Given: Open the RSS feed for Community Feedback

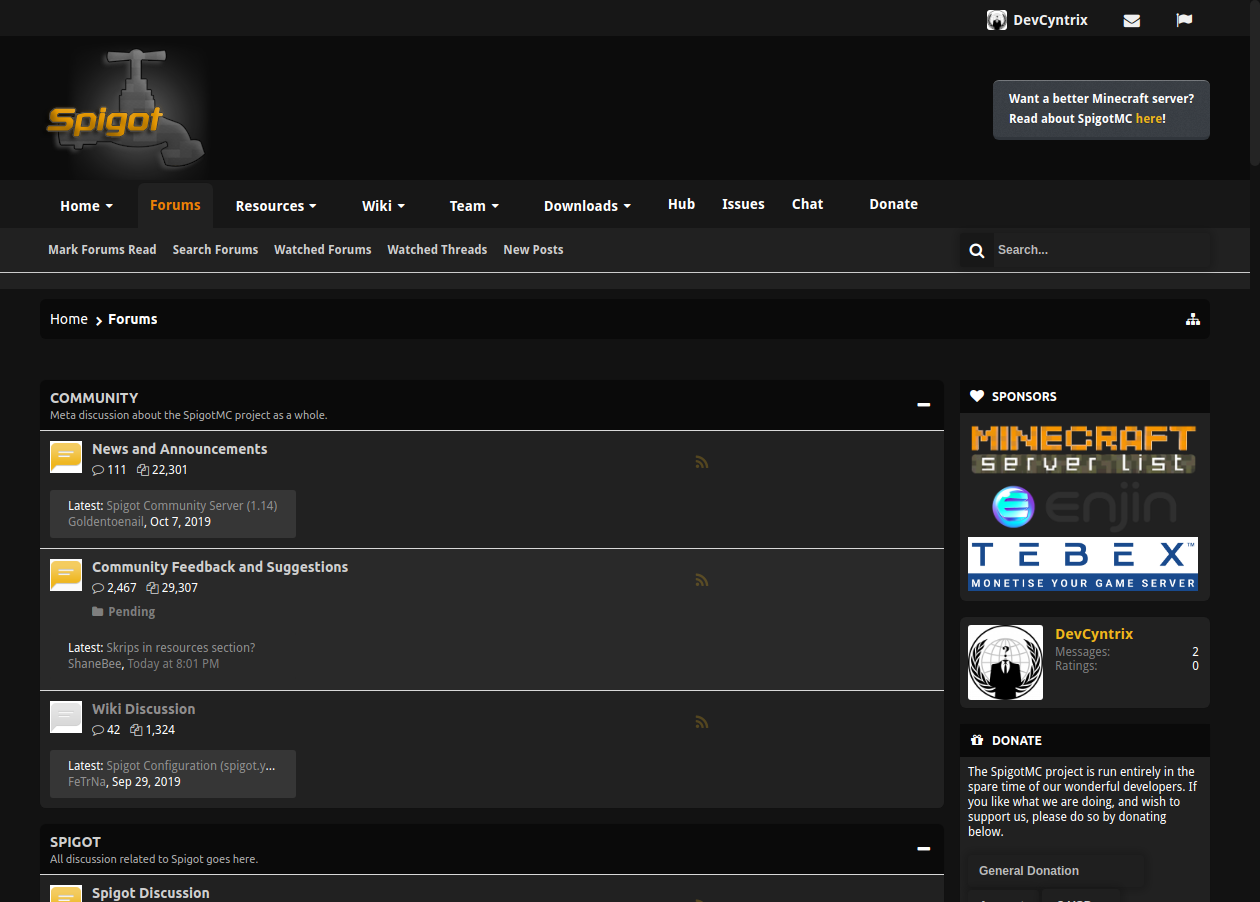Looking at the screenshot, I should point(701,579).
